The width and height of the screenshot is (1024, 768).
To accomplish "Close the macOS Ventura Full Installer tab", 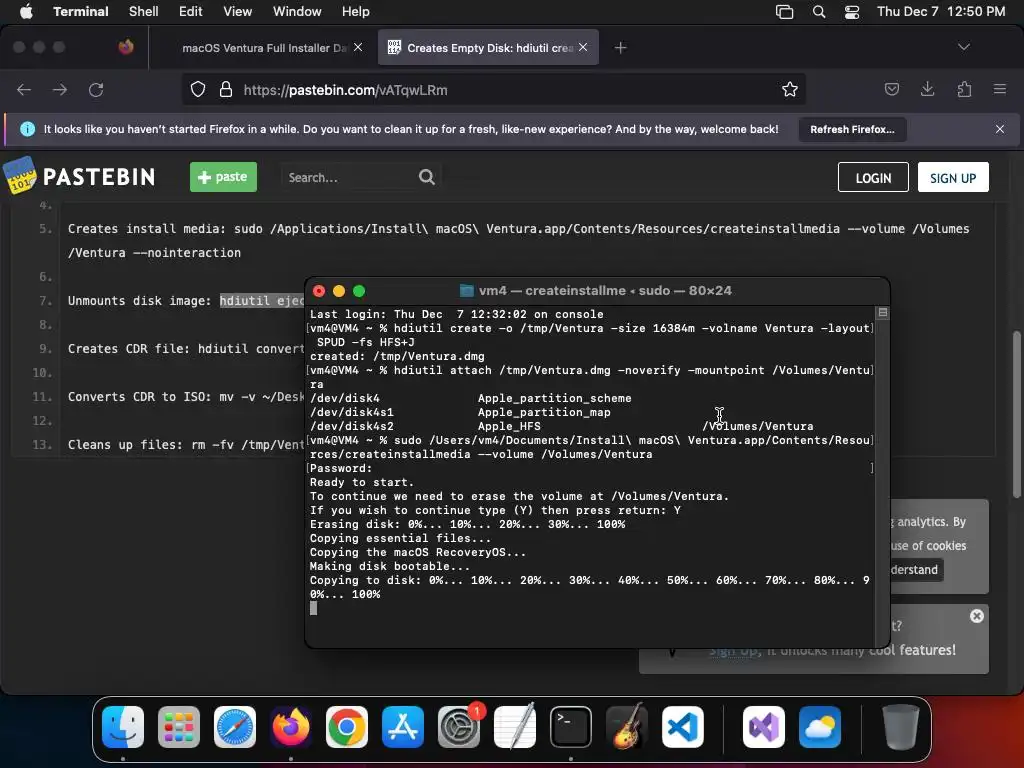I will (358, 47).
